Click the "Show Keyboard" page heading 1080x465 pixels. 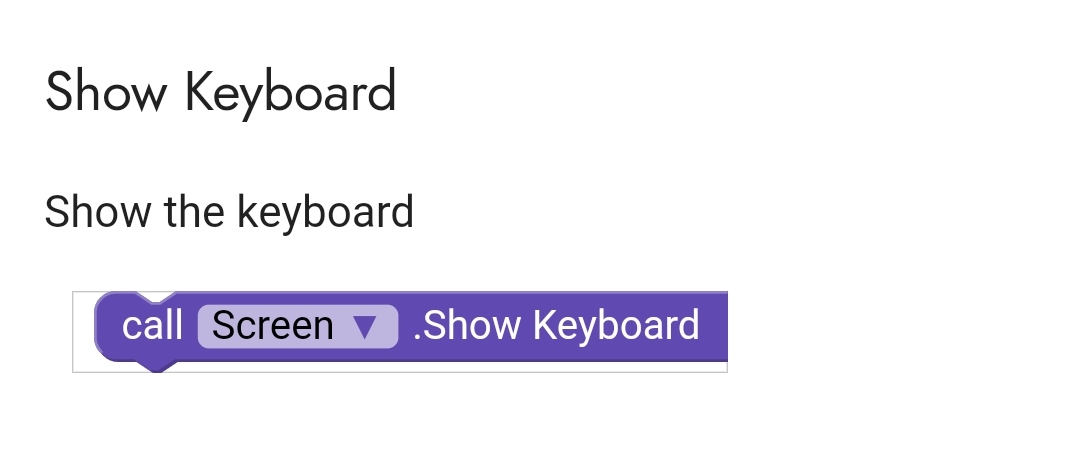[x=221, y=92]
